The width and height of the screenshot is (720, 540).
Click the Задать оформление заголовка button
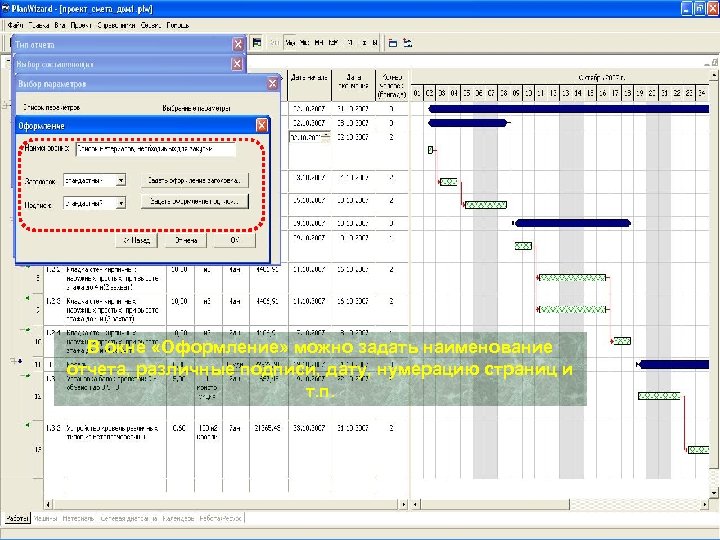pos(195,180)
